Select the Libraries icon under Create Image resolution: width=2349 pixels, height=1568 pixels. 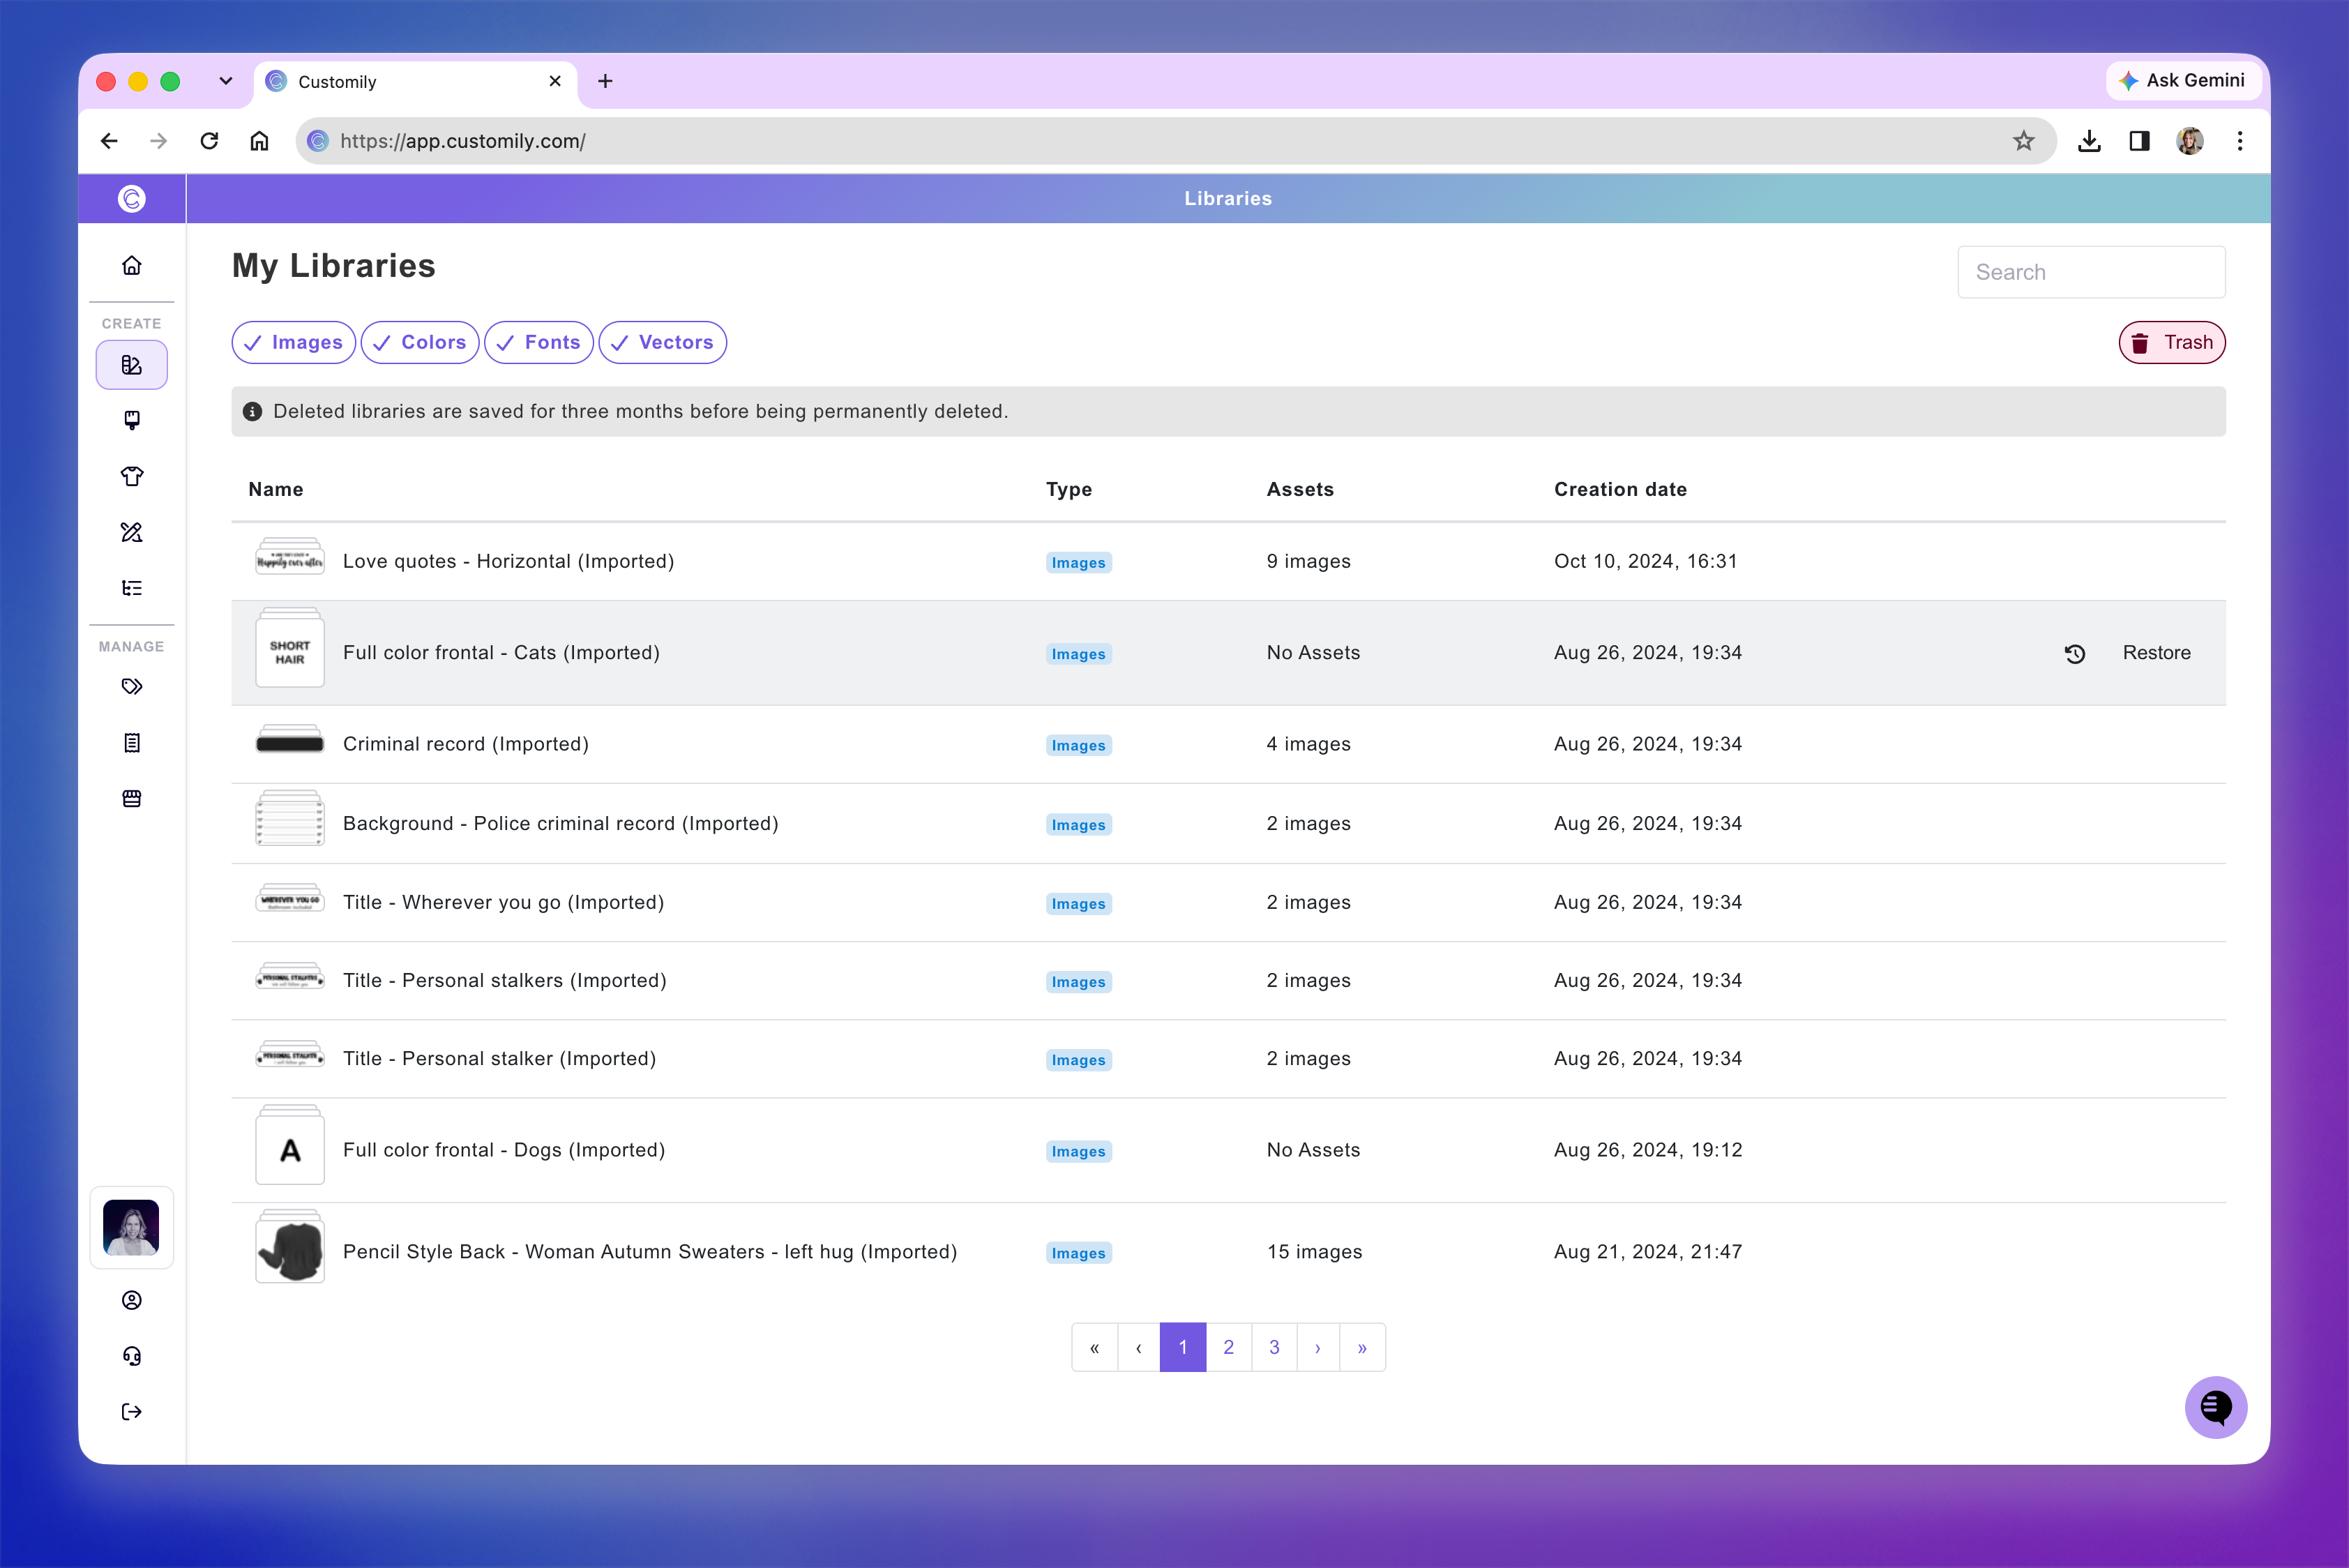point(131,365)
